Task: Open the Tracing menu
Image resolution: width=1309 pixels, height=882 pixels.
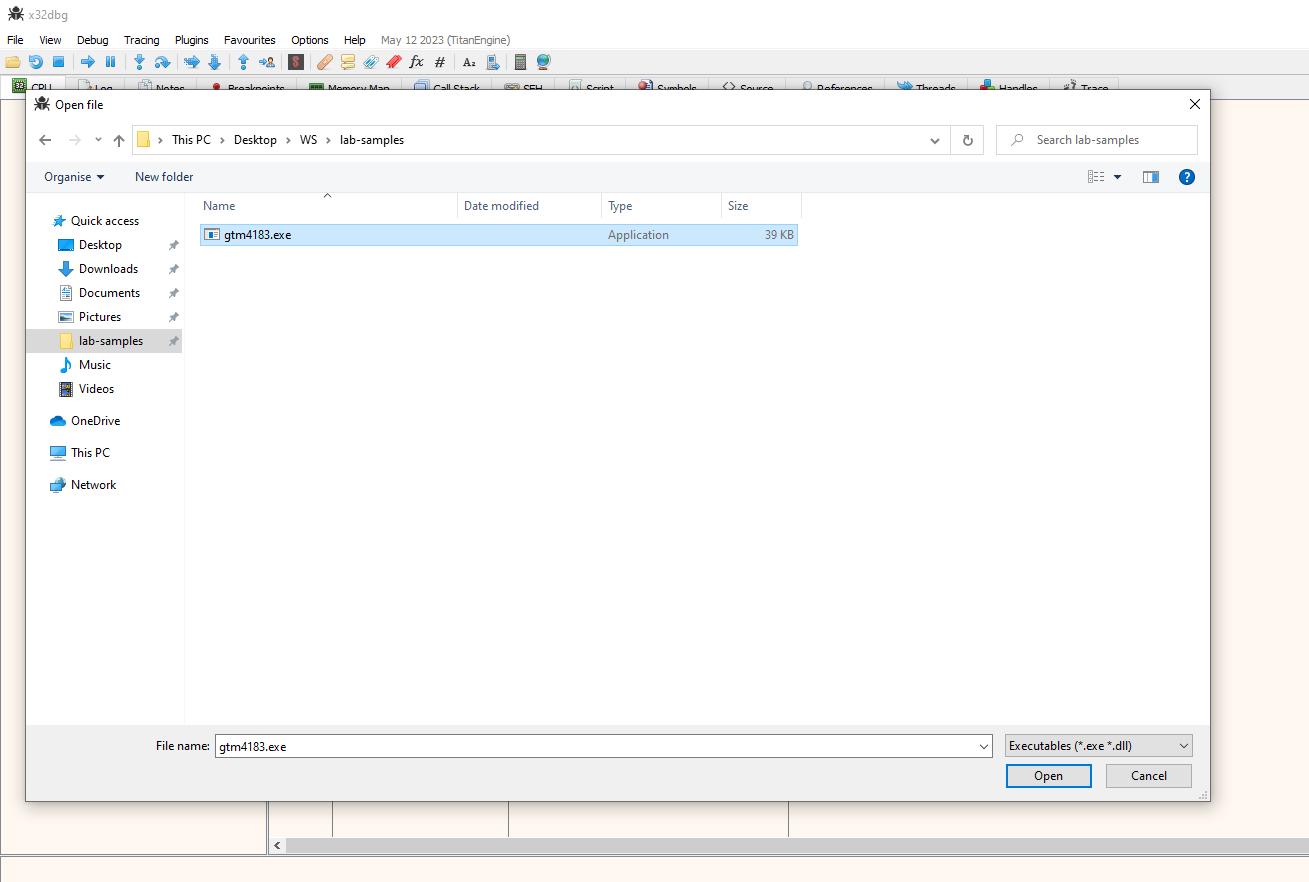Action: (141, 40)
